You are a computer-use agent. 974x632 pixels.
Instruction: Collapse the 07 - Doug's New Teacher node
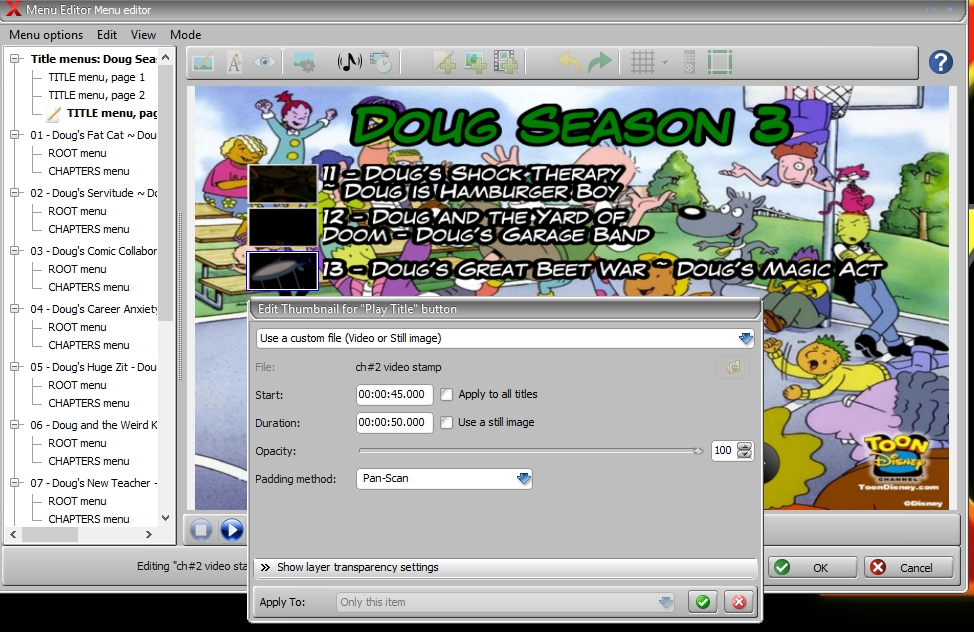15,483
